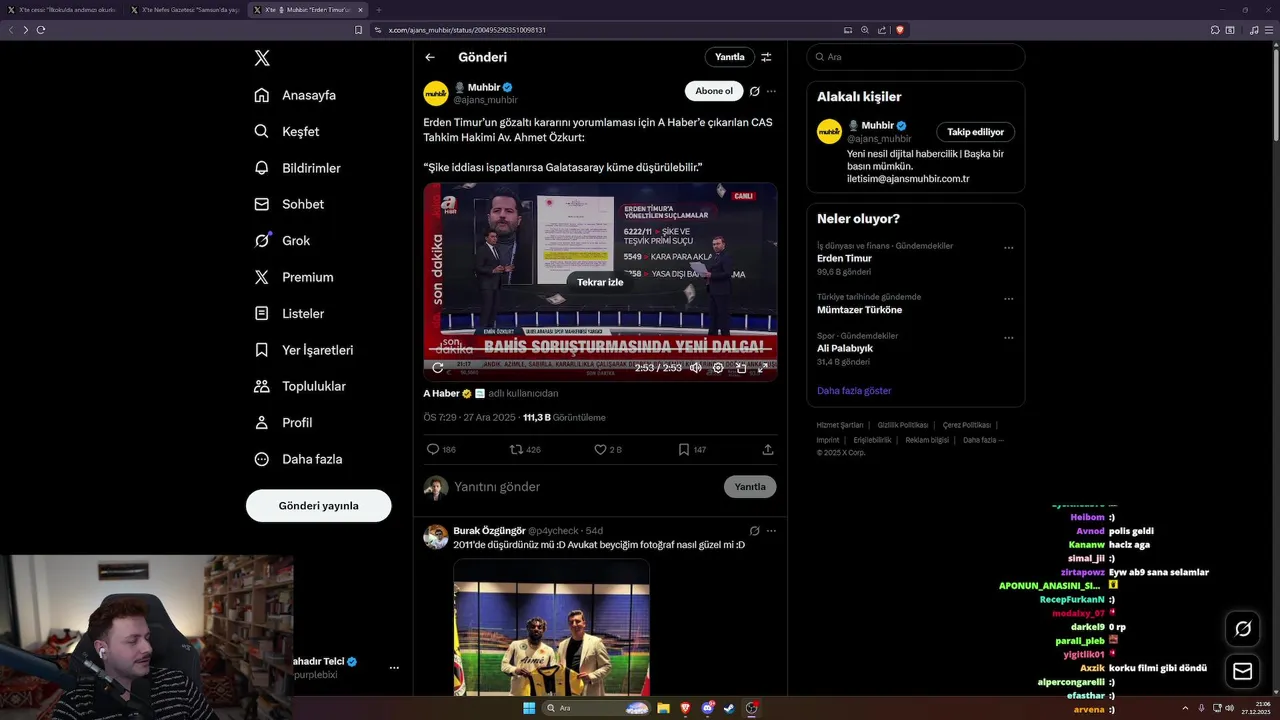The width and height of the screenshot is (1280, 720).
Task: Click Grok explain icon on Muhbir post
Action: coord(755,91)
